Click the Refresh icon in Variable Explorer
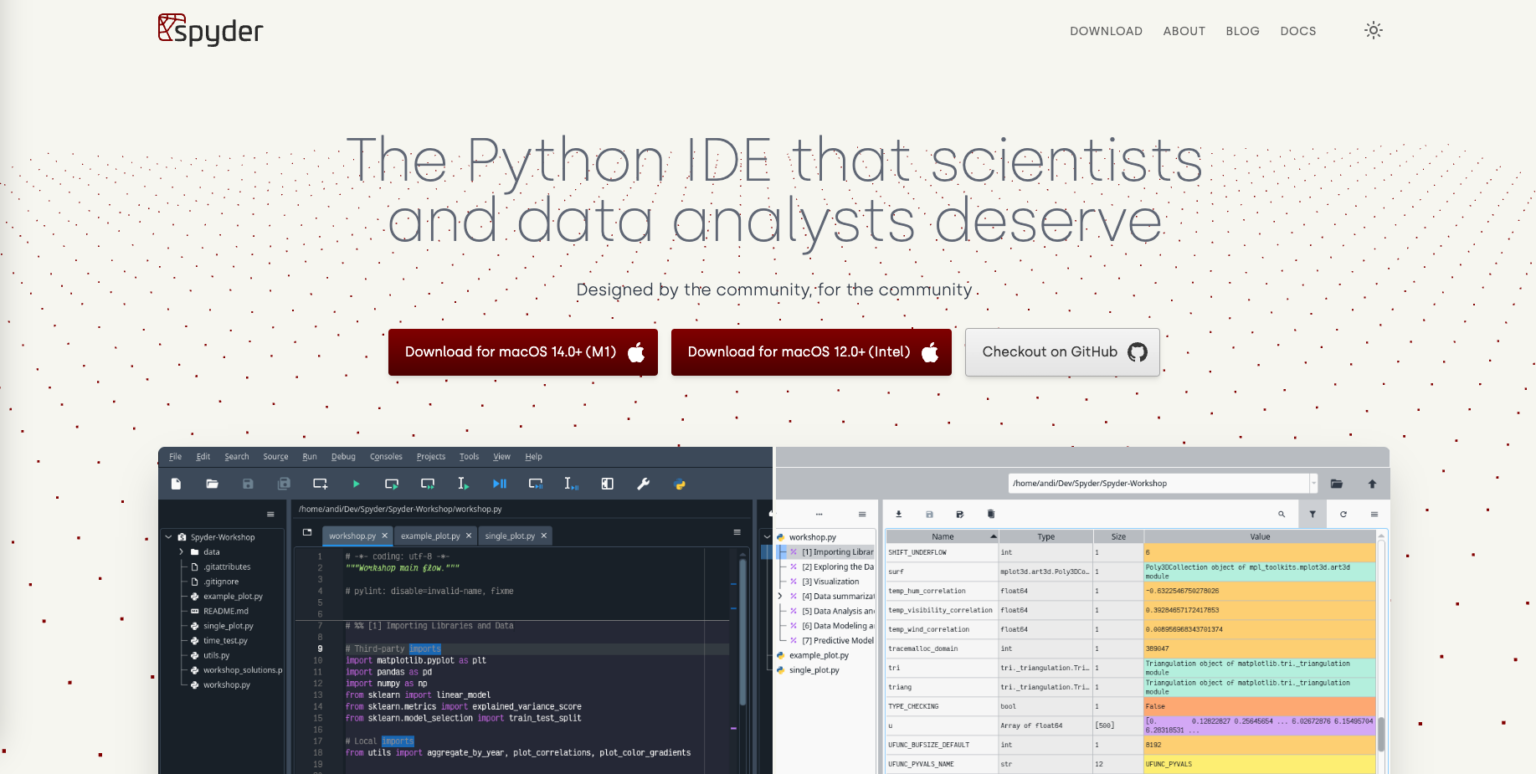 [x=1343, y=514]
